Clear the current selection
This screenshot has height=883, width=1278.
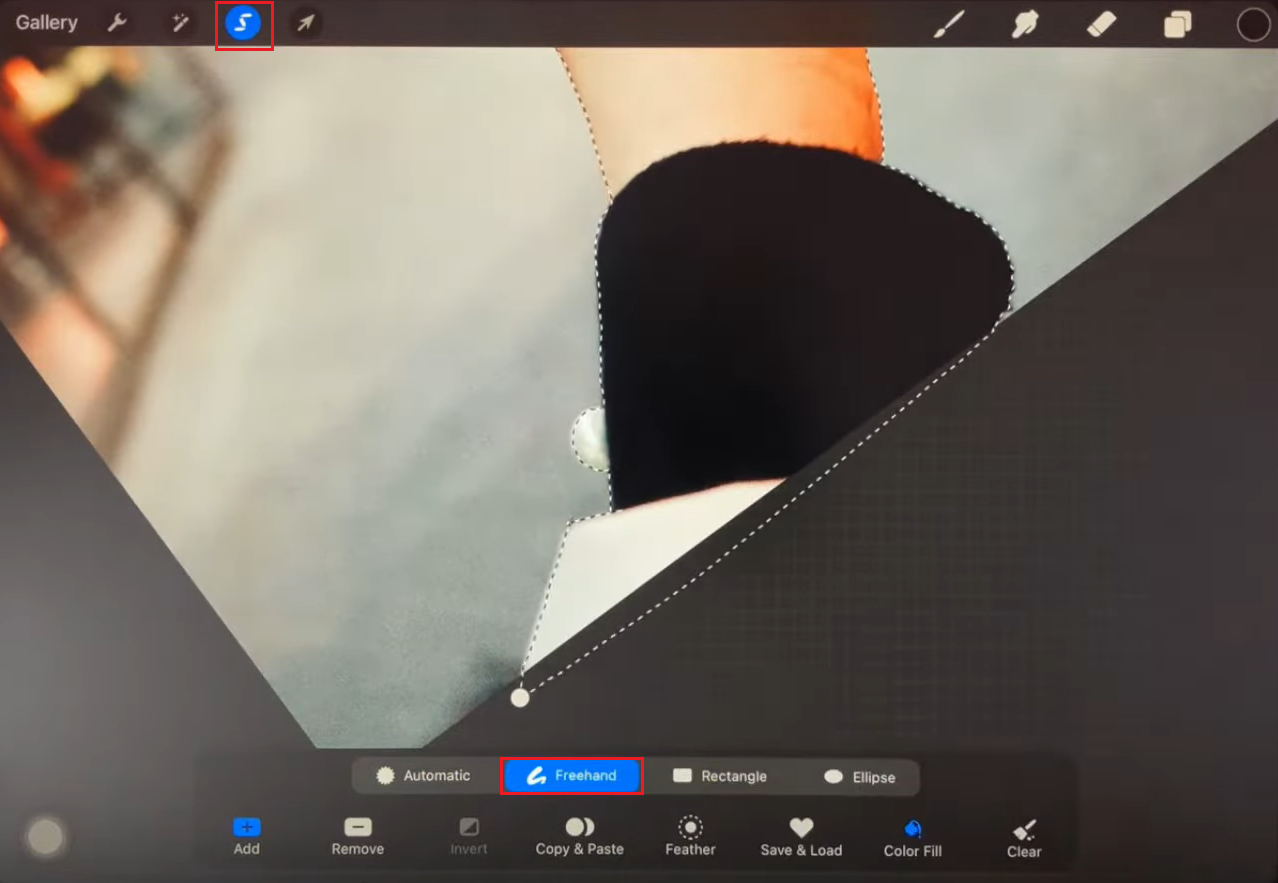(x=1023, y=836)
